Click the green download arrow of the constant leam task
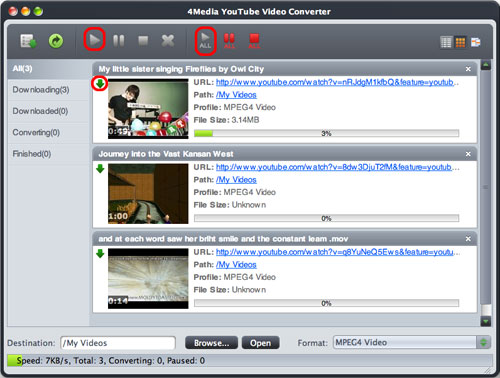Screen dimensions: 500x378 [x=100, y=254]
